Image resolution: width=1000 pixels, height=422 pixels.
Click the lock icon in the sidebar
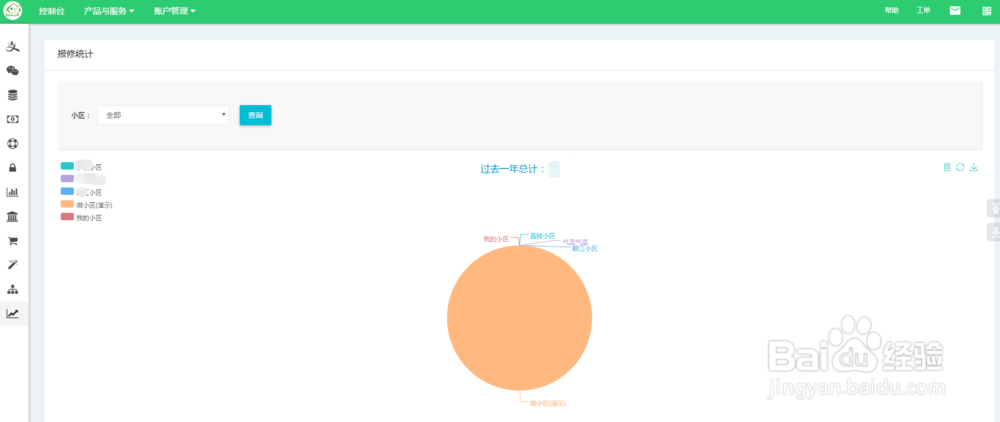12,168
